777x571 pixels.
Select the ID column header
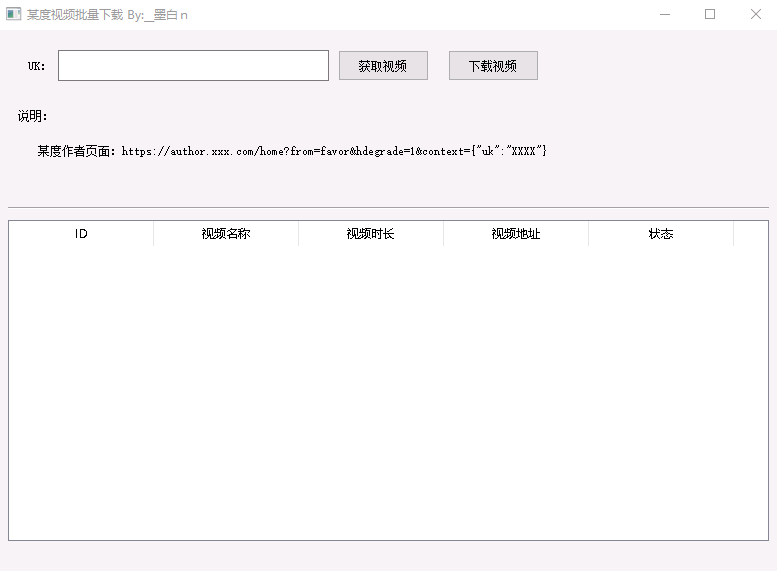[x=81, y=233]
